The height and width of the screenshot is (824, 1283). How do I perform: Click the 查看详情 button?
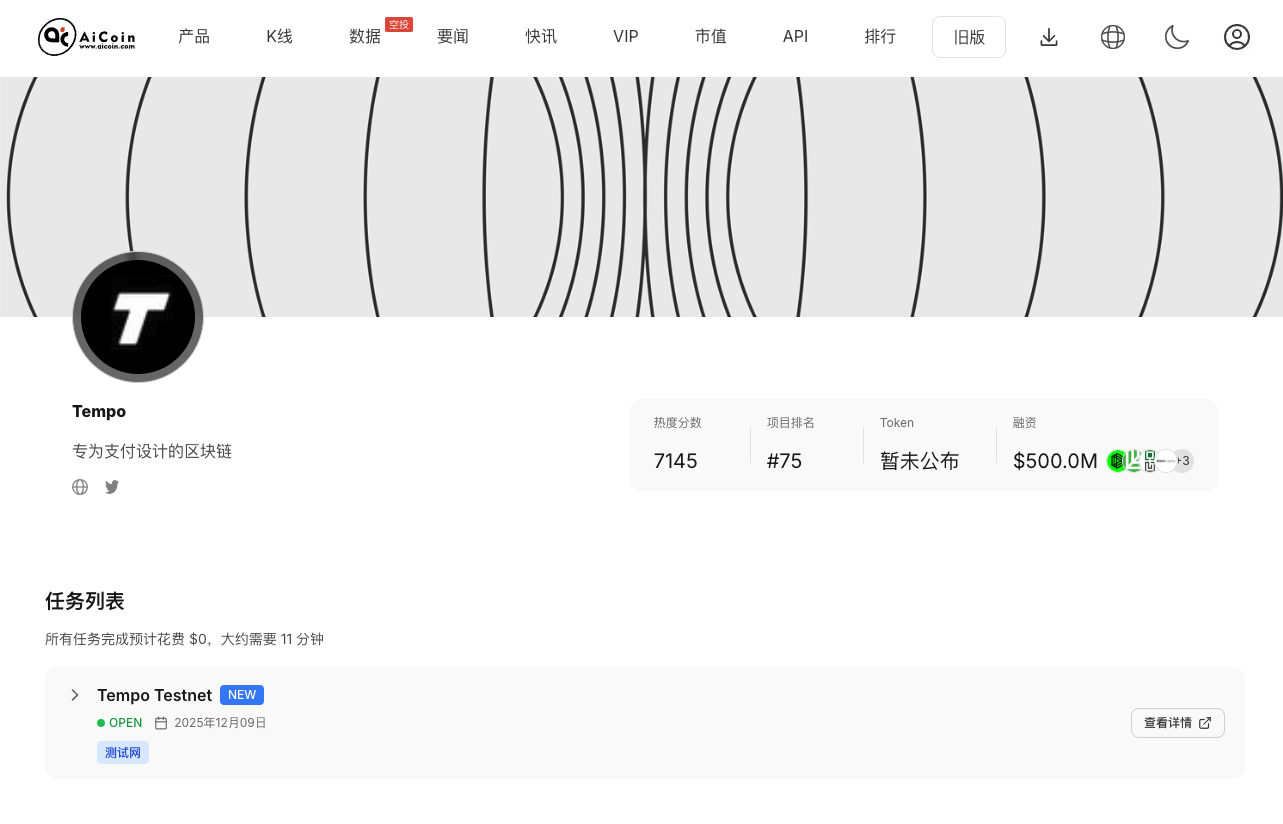tap(1177, 723)
